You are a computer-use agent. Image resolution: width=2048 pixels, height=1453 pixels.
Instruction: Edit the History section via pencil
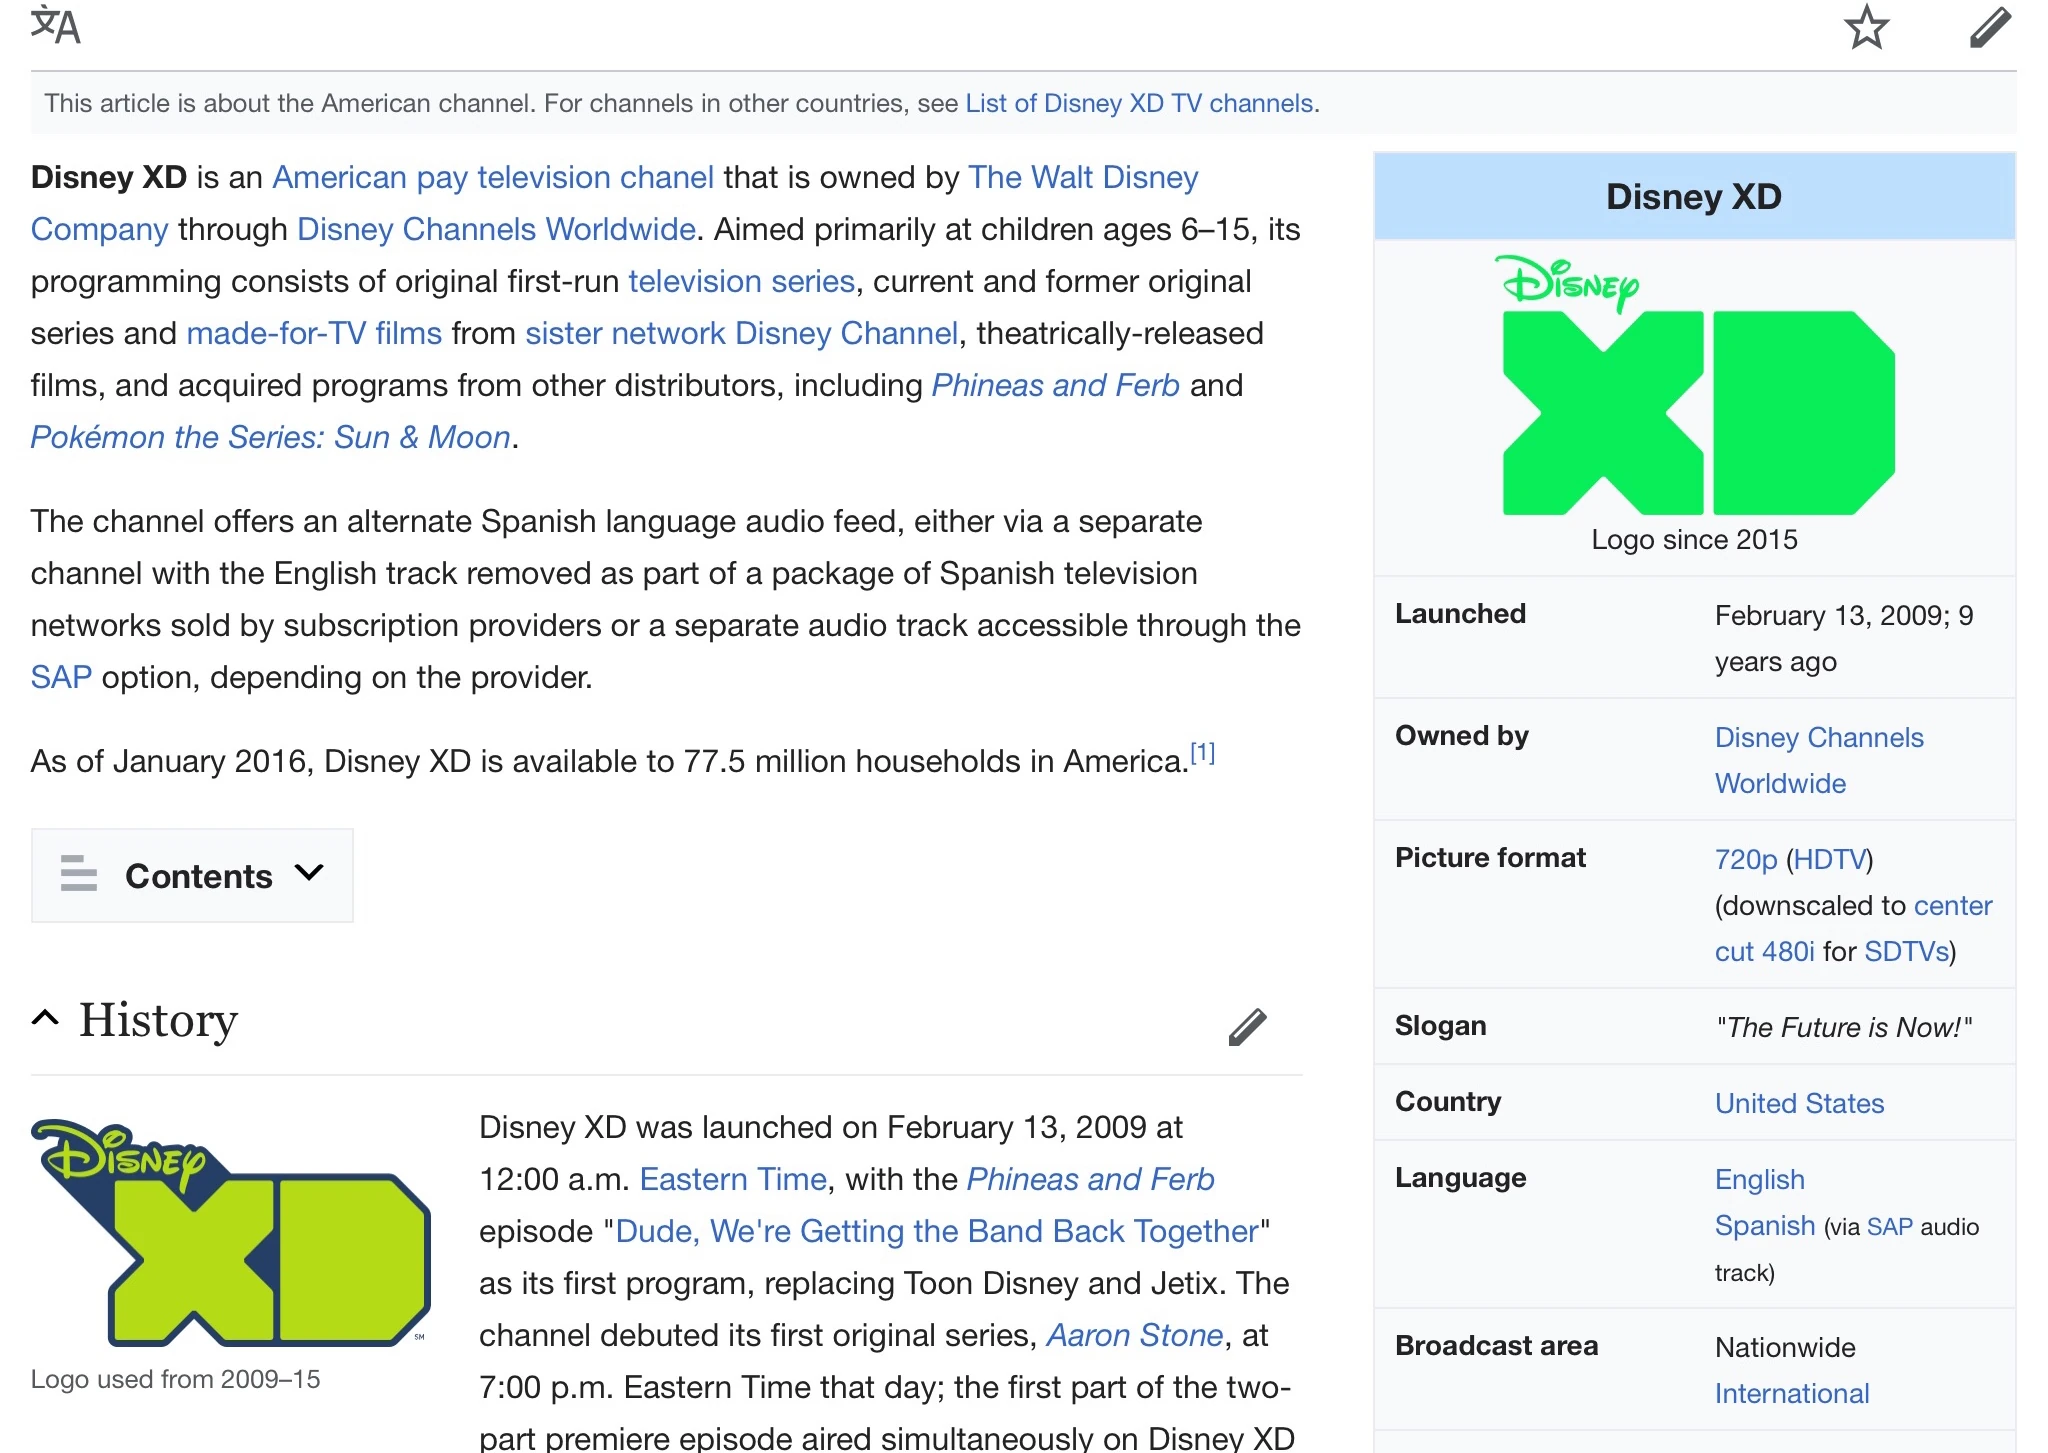pyautogui.click(x=1247, y=1027)
